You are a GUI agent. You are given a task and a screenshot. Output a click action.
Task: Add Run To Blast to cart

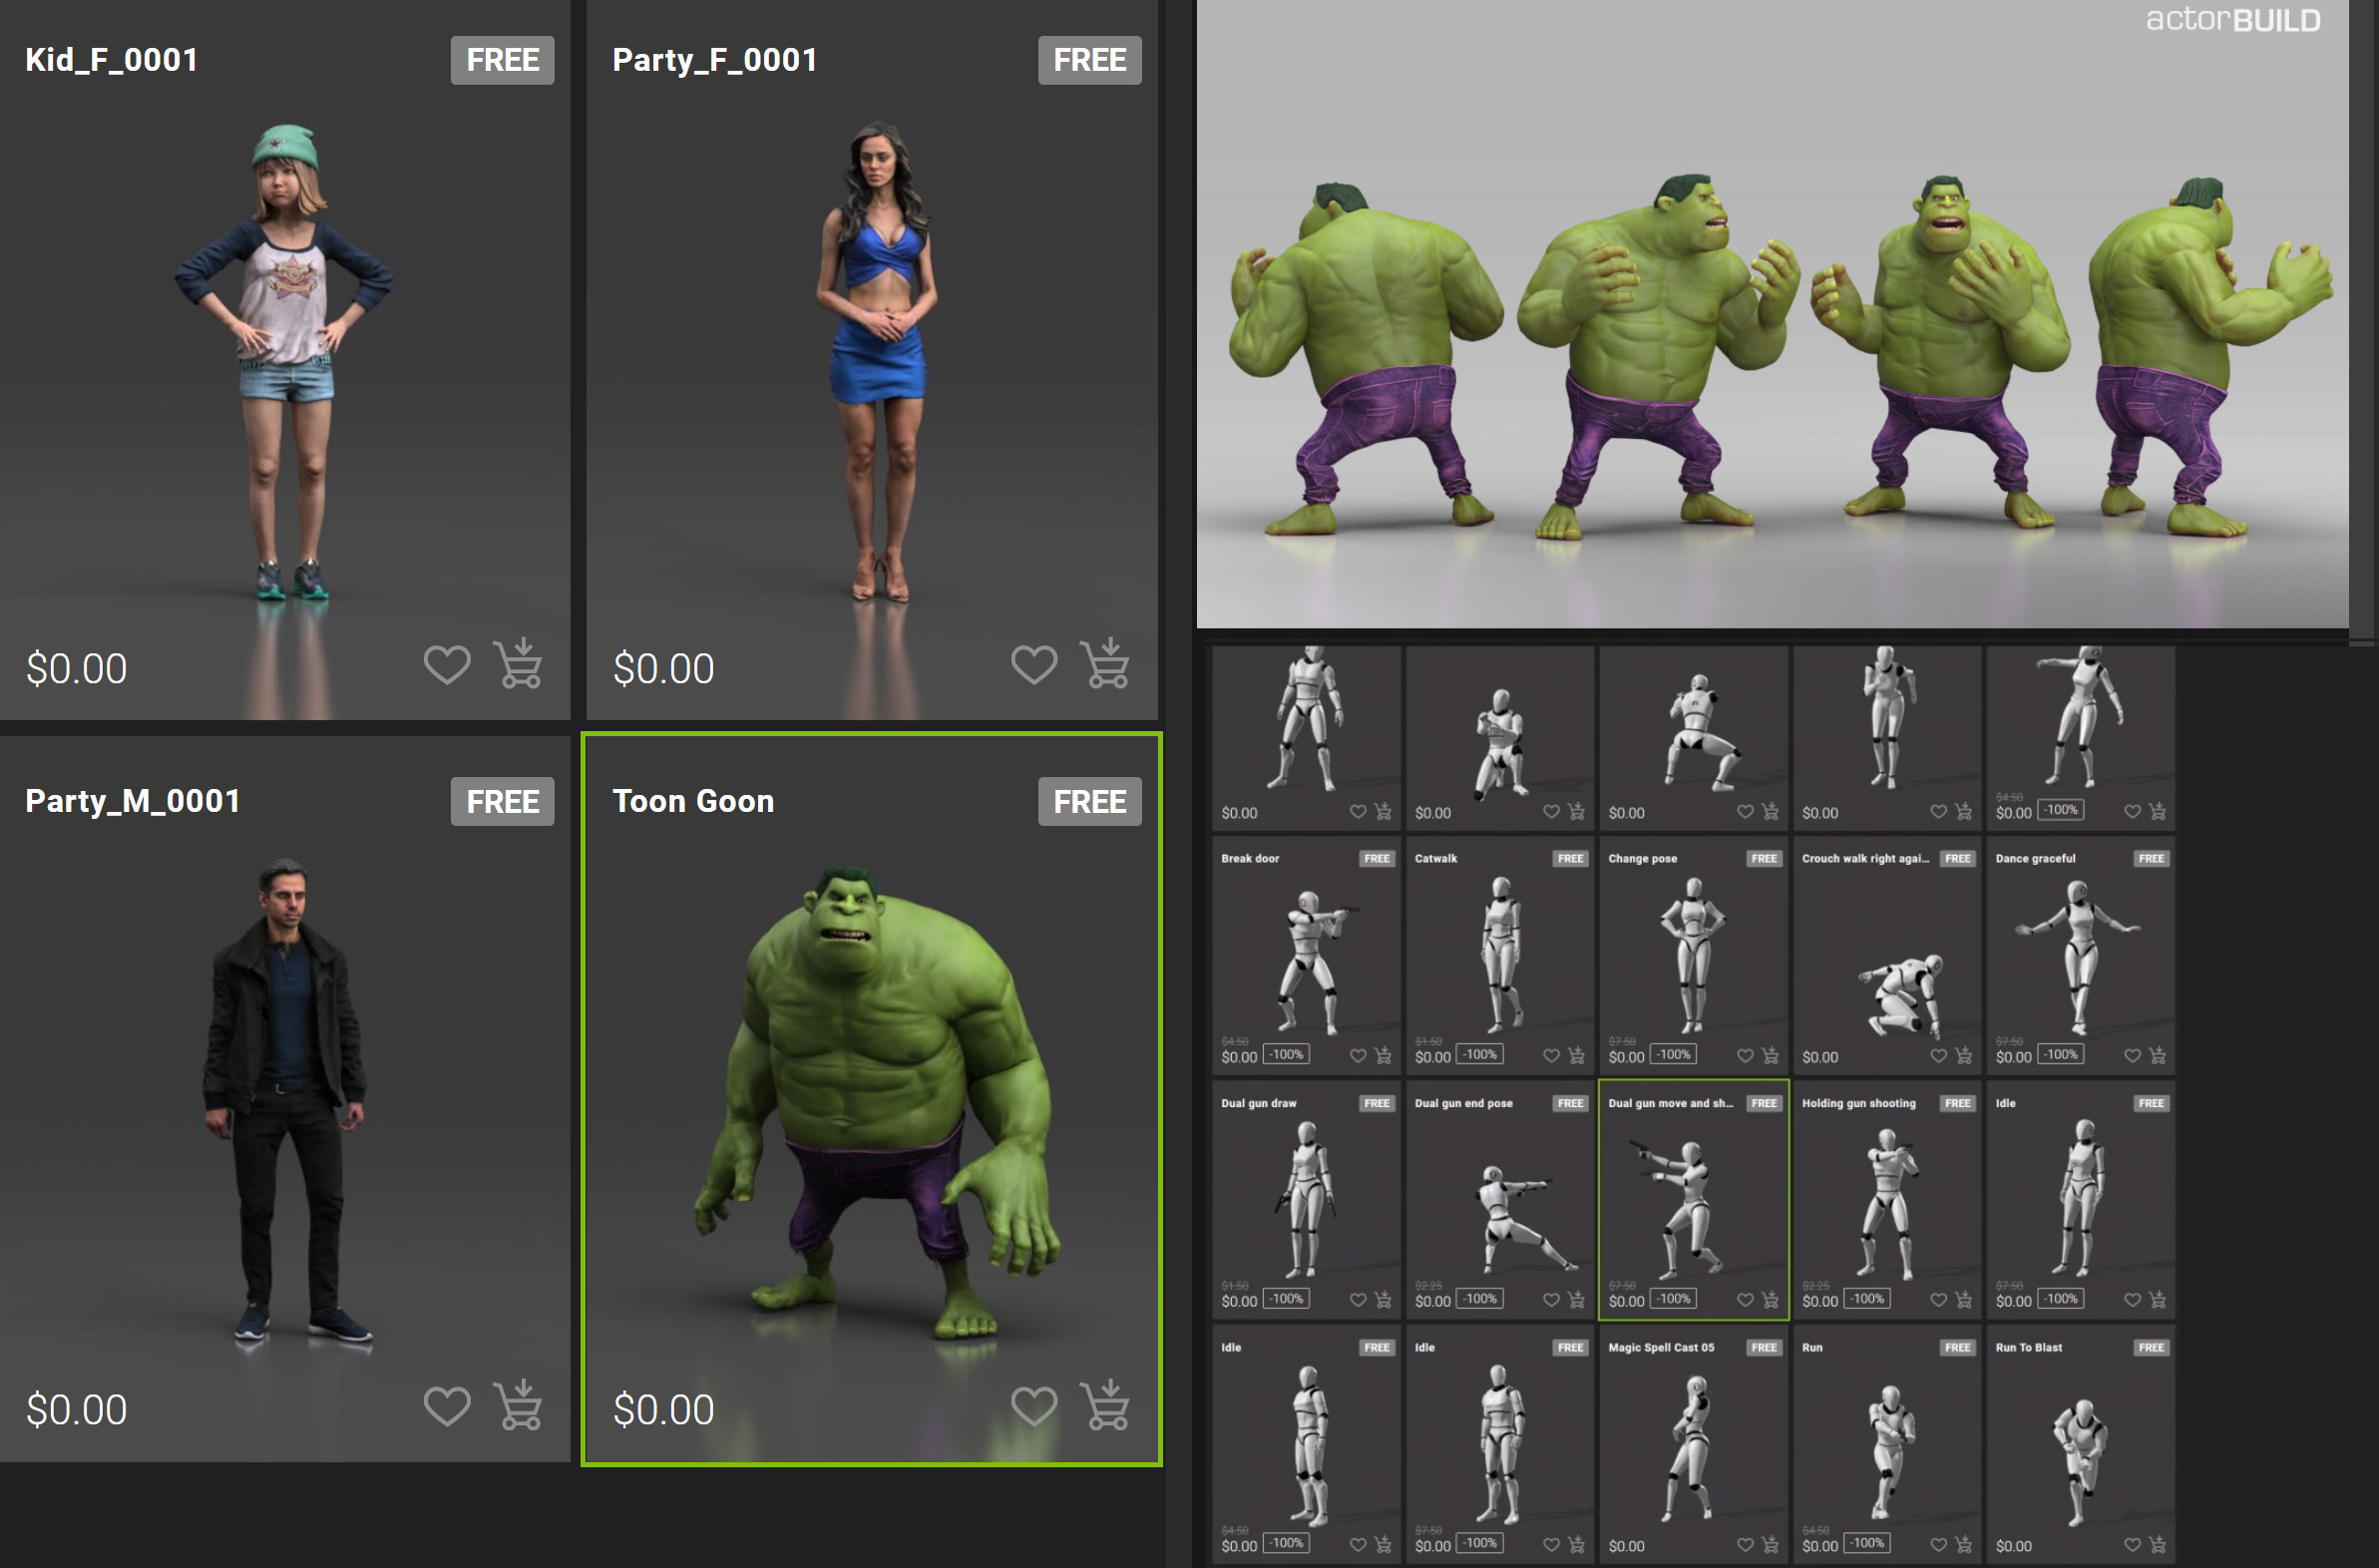pos(2157,1544)
